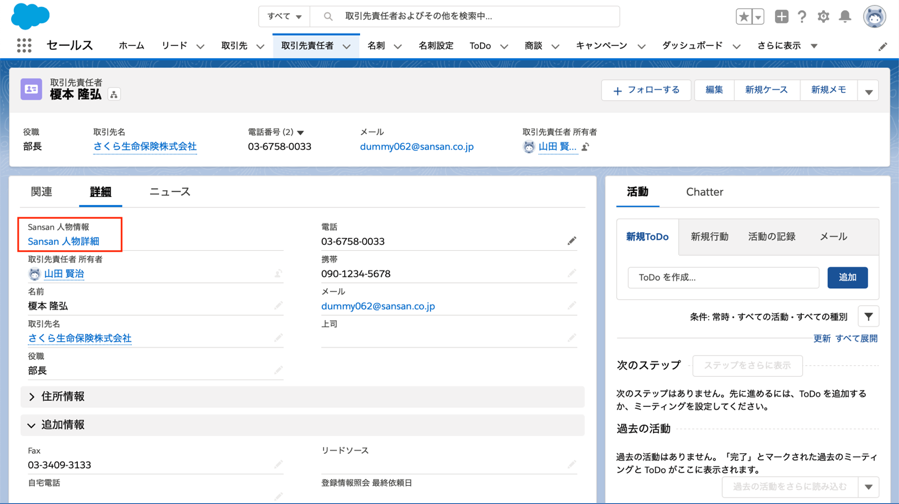Image resolution: width=899 pixels, height=504 pixels.
Task: Click the メール link in details section
Action: pyautogui.click(x=378, y=306)
